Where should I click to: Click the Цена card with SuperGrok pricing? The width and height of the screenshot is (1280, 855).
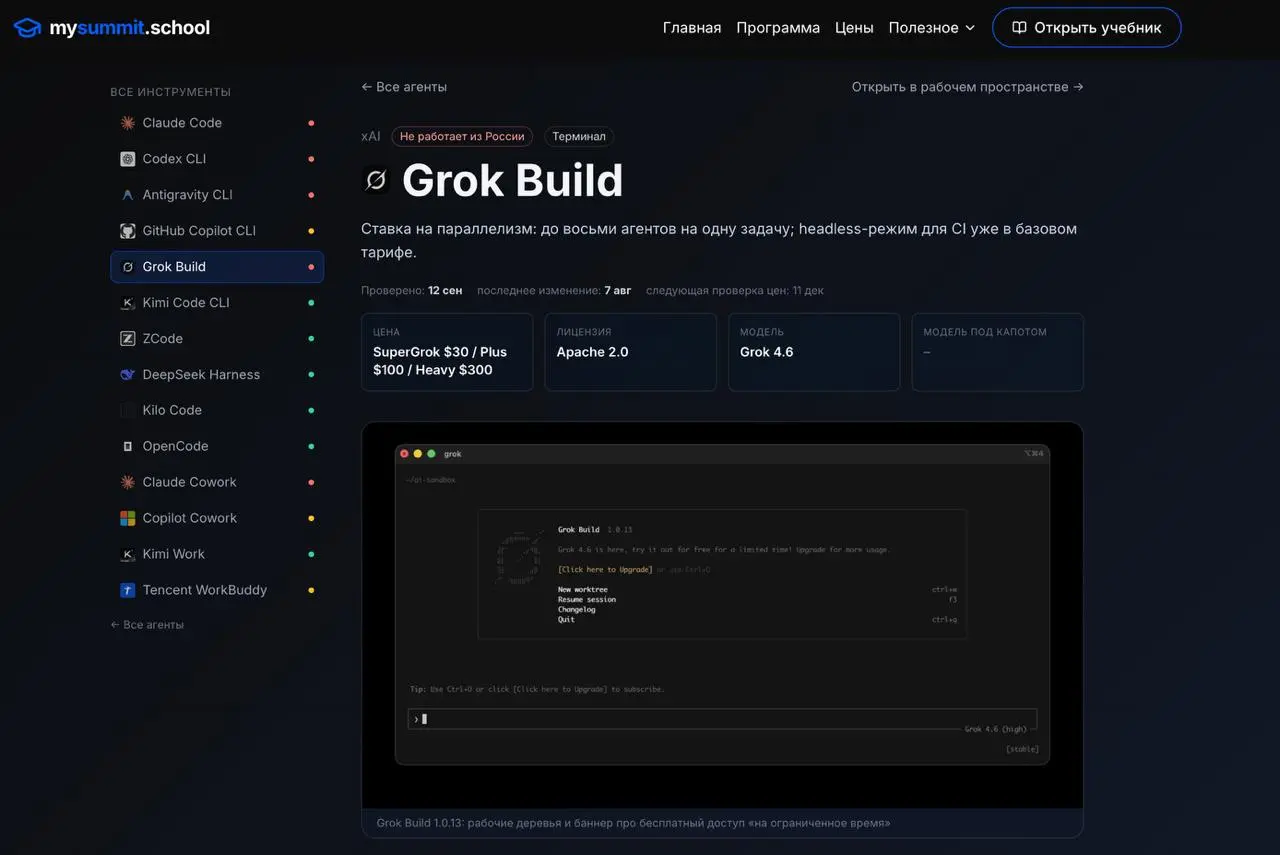(447, 352)
